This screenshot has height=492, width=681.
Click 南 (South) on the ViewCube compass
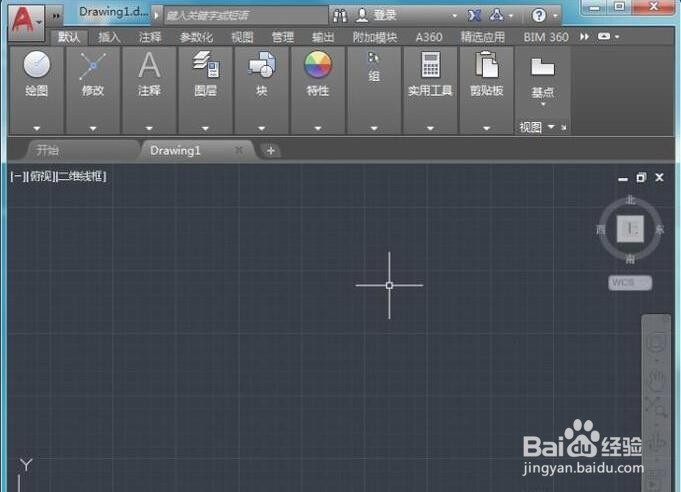630,259
